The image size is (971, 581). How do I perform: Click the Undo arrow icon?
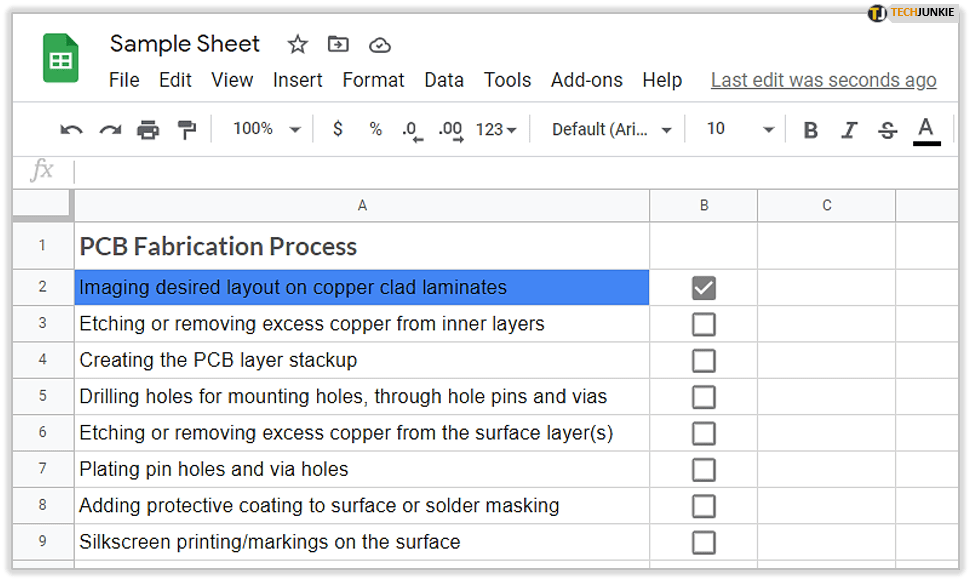point(71,129)
